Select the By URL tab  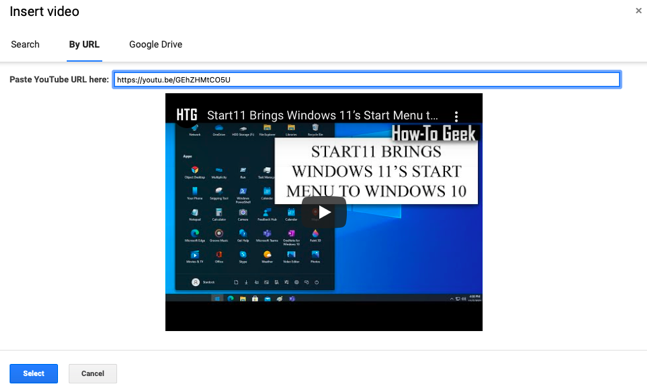(84, 45)
